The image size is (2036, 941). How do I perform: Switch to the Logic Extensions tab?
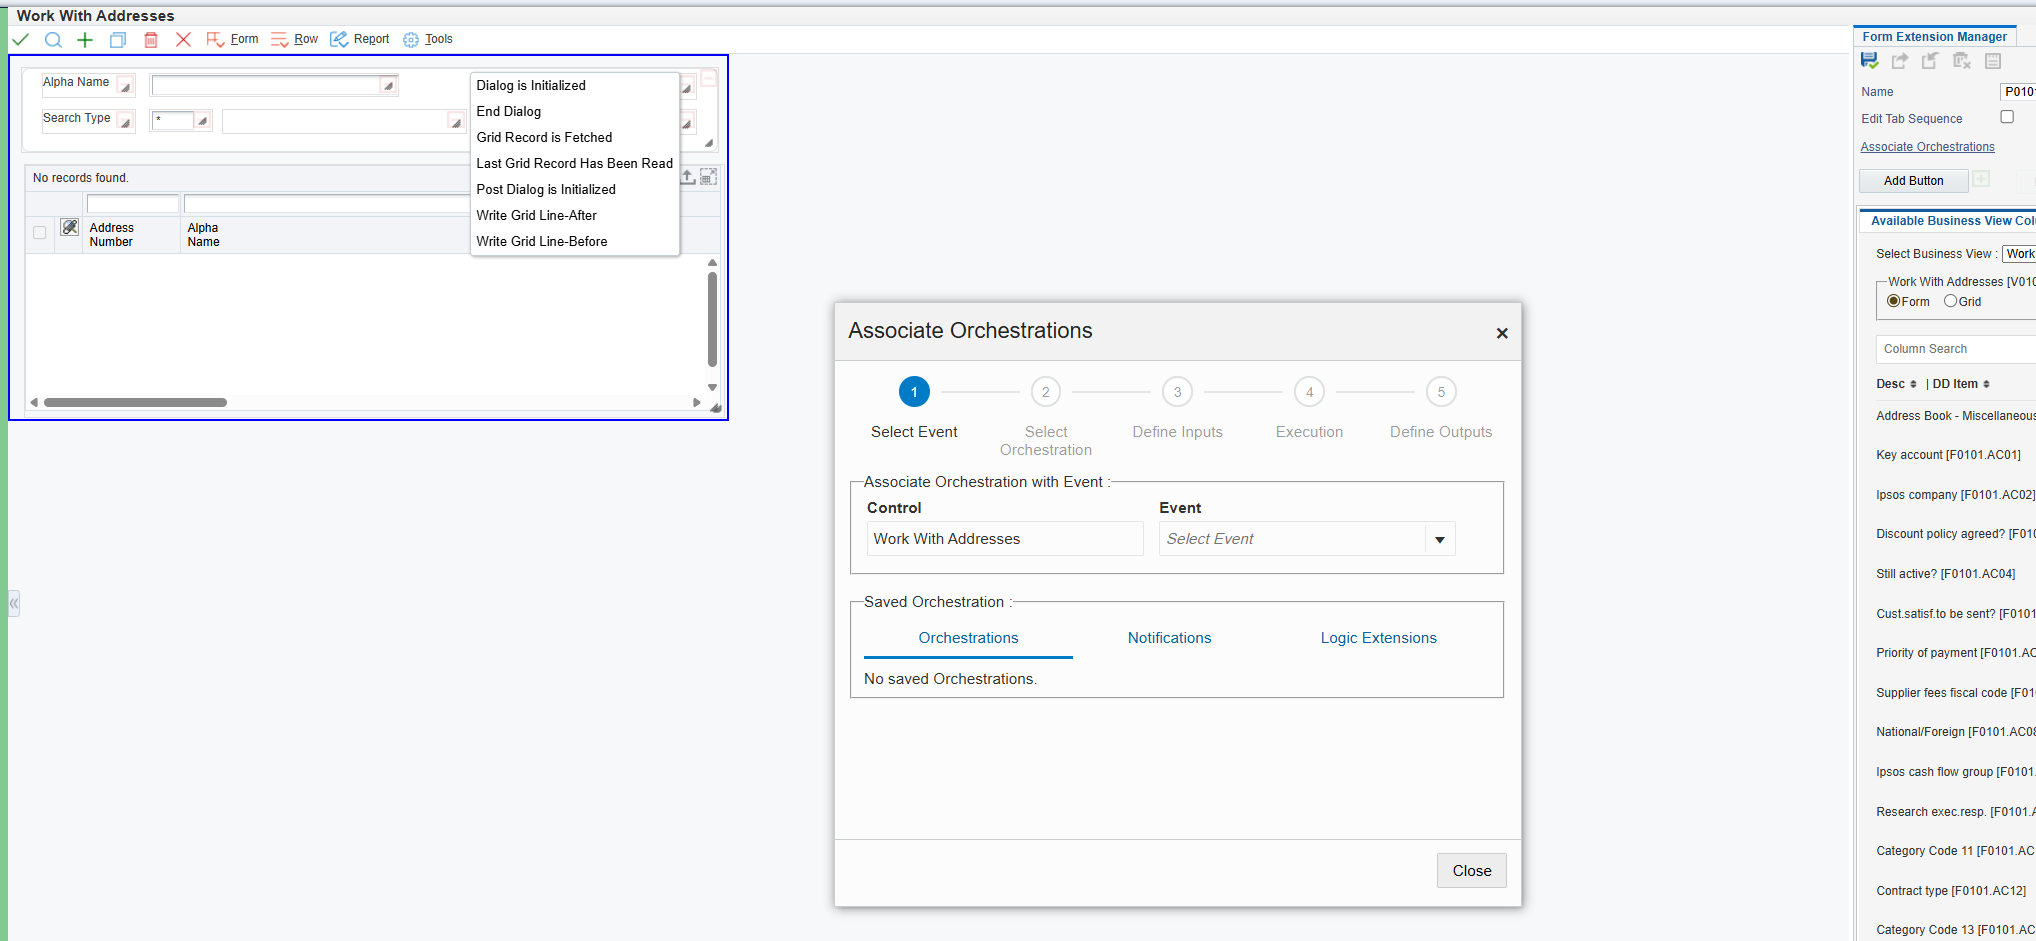coord(1378,638)
